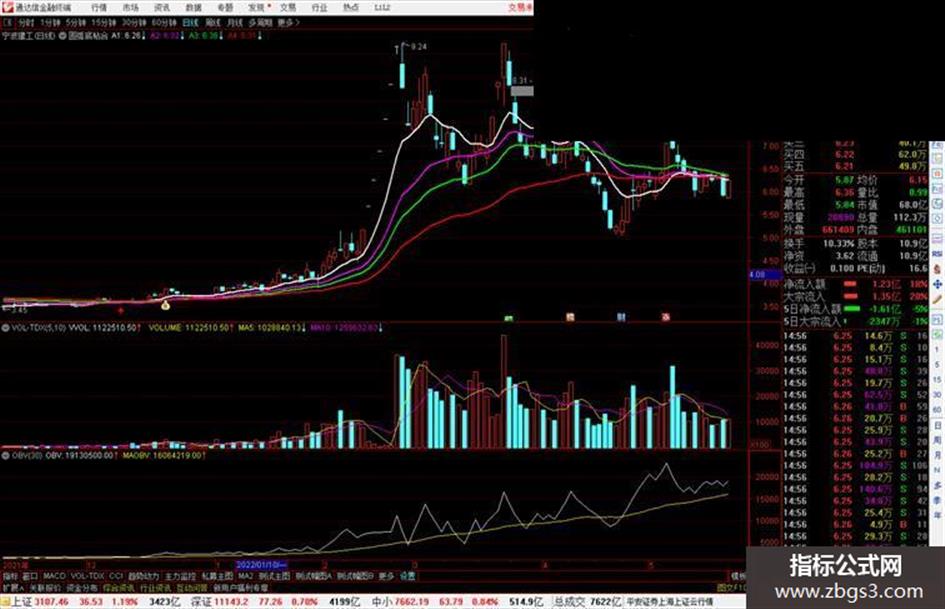Open the 新用户福利专享 link
The height and width of the screenshot is (609, 945).
click(240, 587)
